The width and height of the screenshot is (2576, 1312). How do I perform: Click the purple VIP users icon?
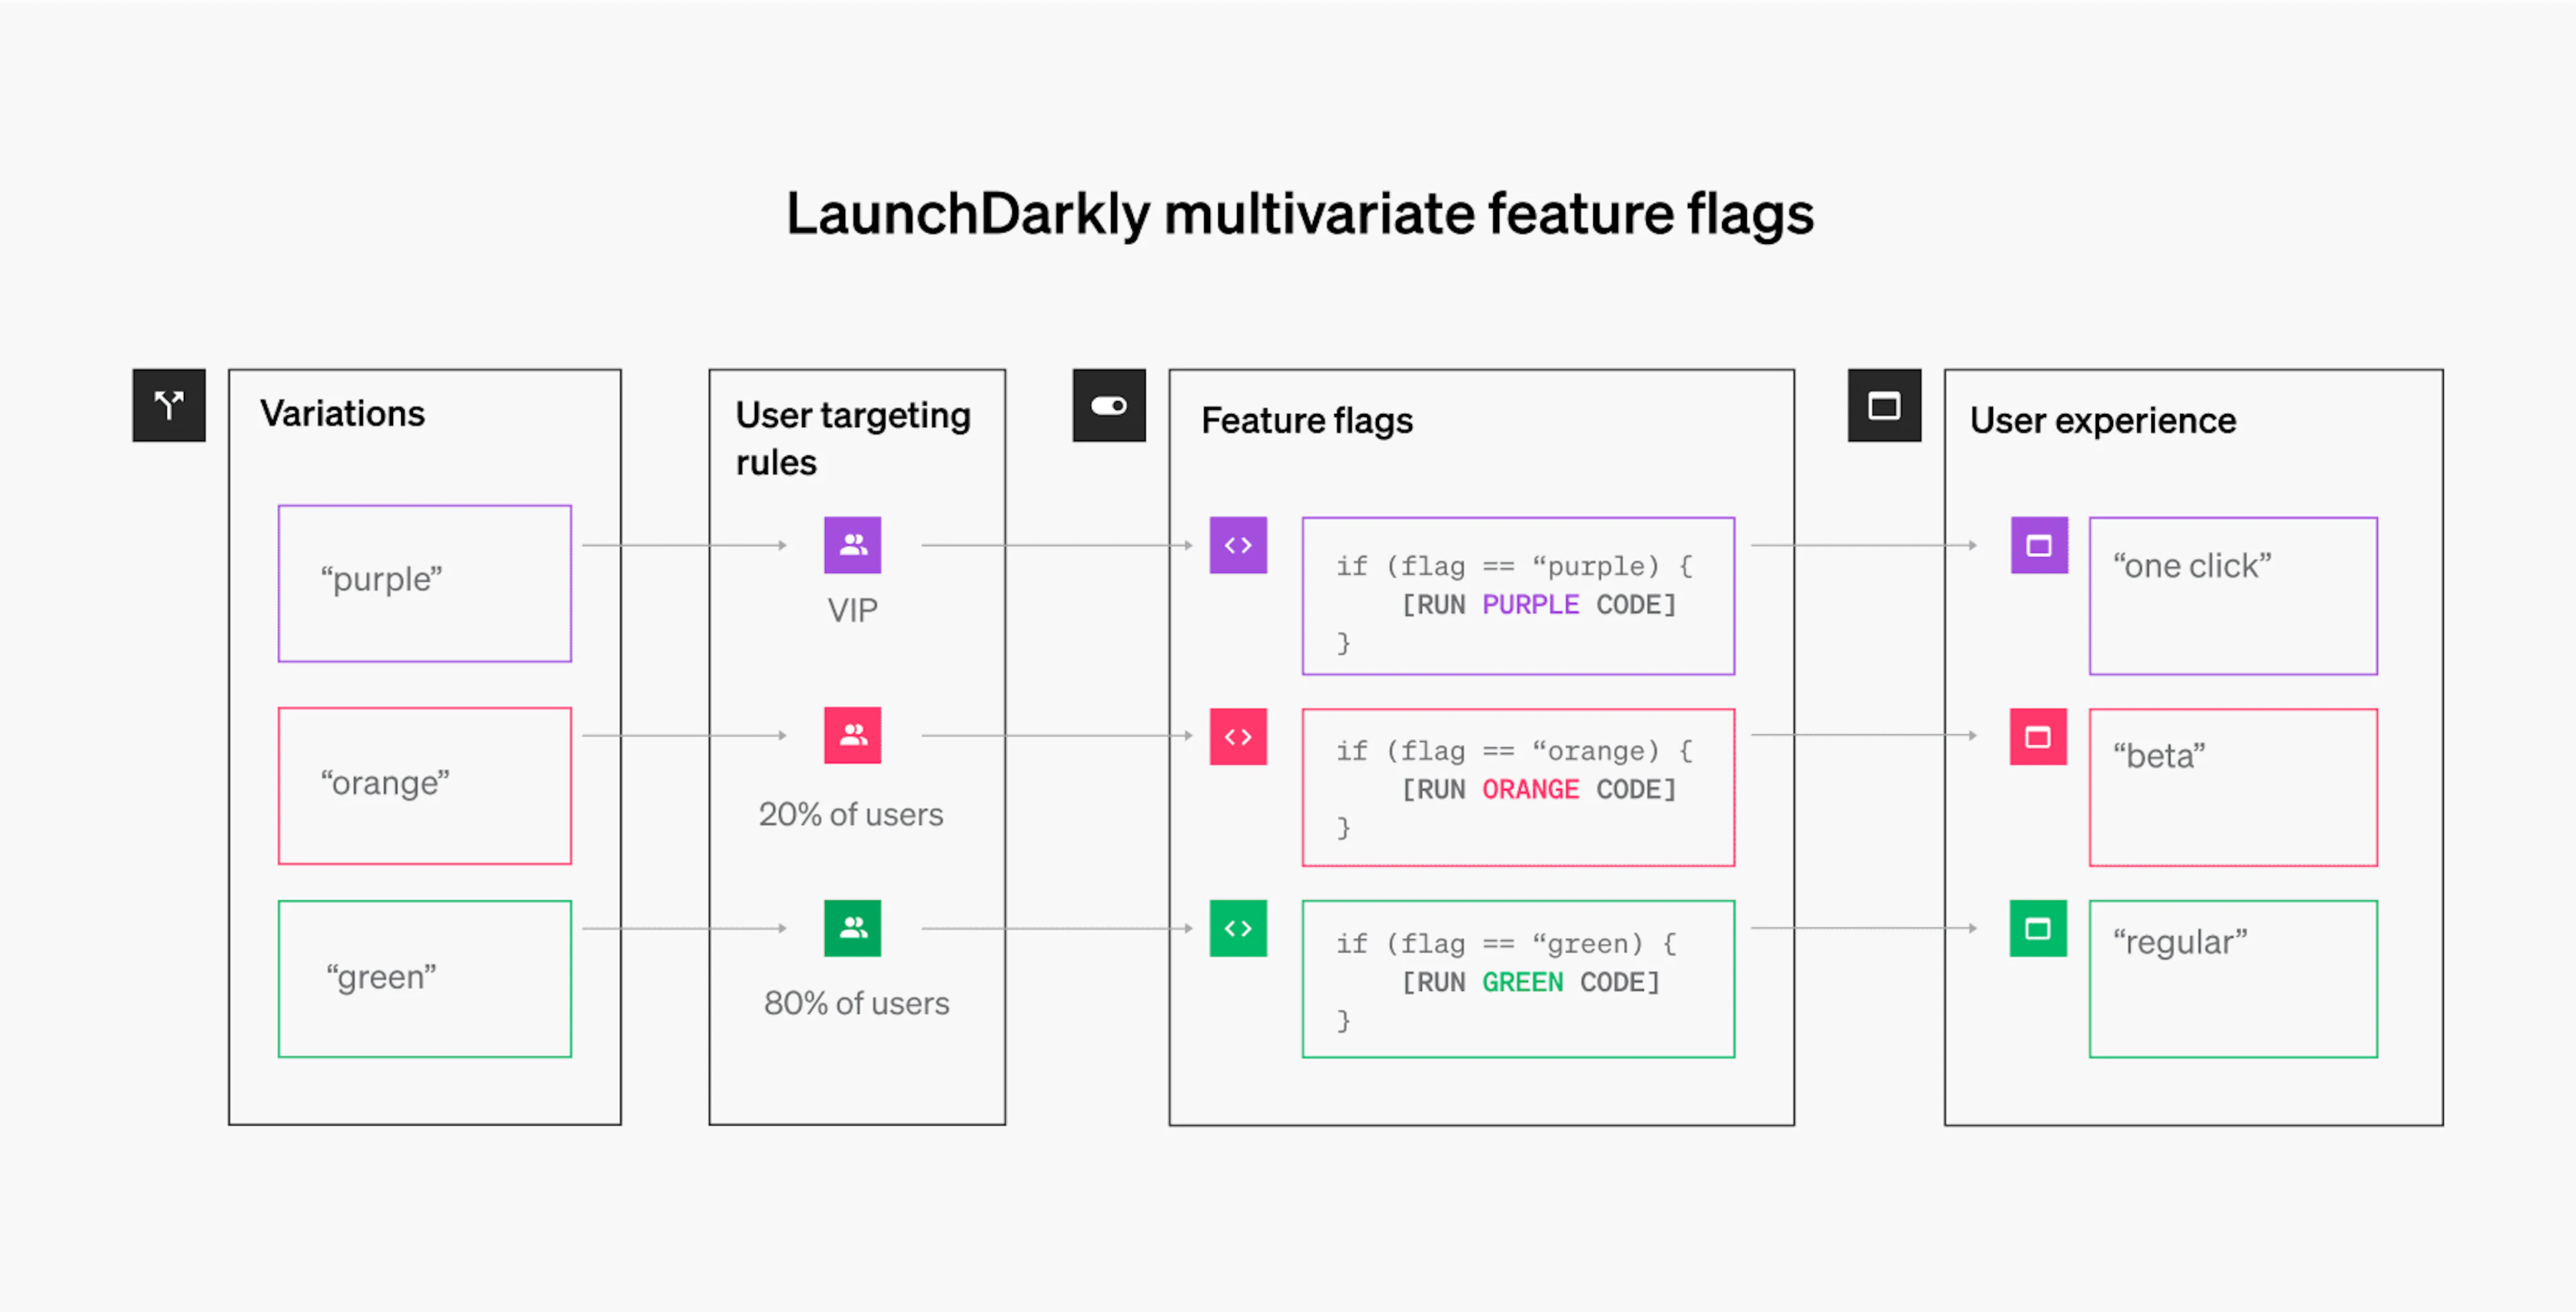(852, 545)
